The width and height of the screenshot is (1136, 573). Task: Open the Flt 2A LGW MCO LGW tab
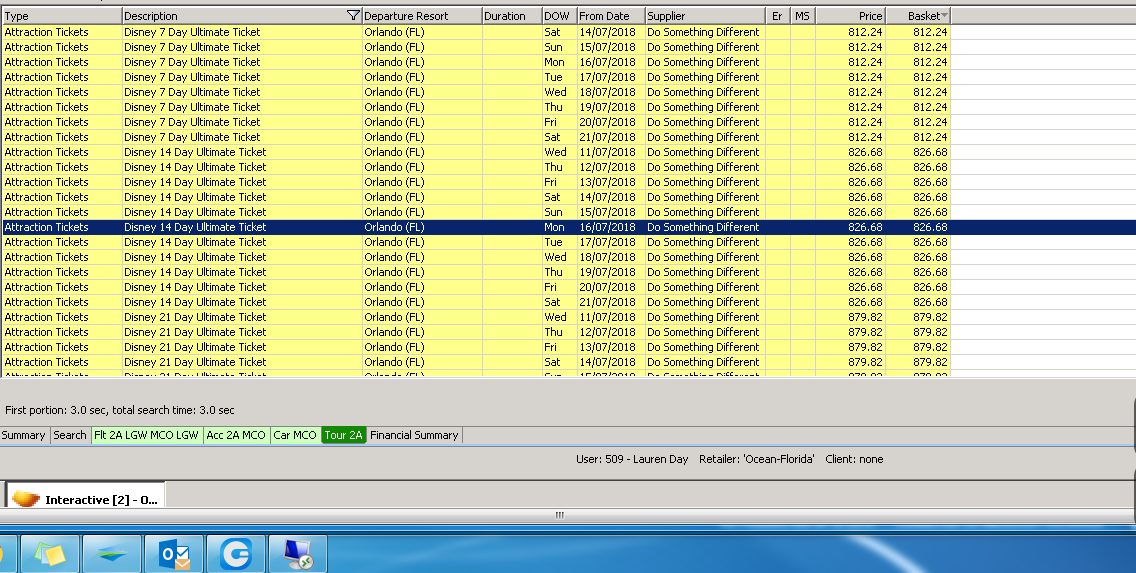tap(146, 435)
